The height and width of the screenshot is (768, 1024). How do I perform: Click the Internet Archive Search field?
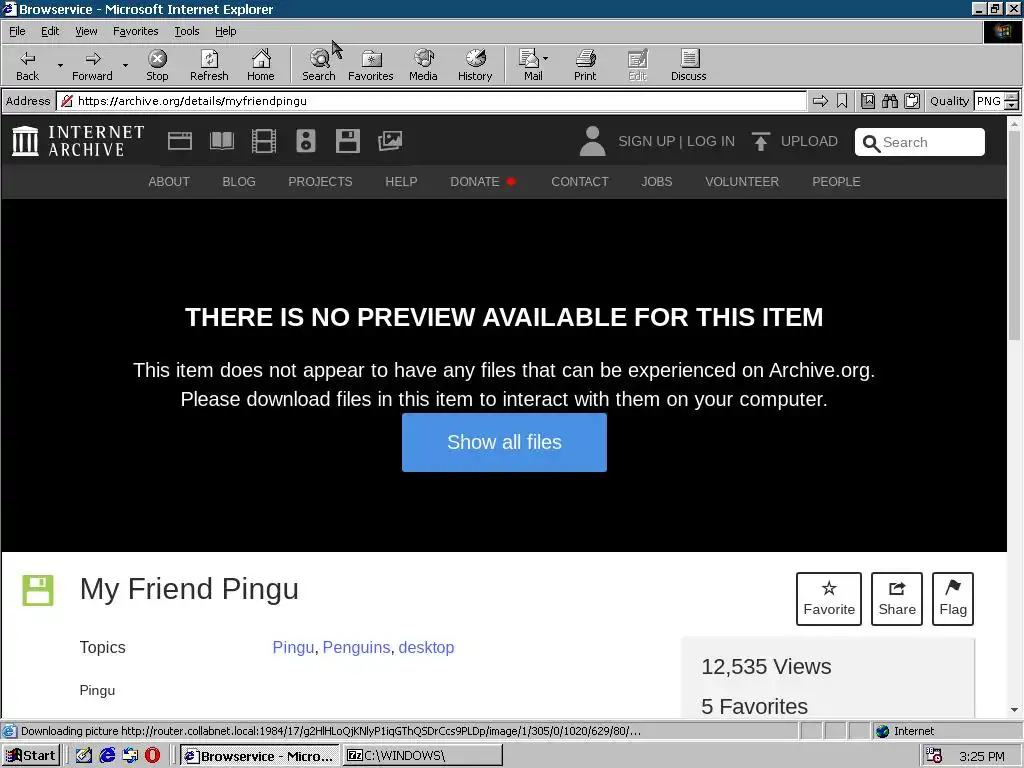tap(920, 142)
